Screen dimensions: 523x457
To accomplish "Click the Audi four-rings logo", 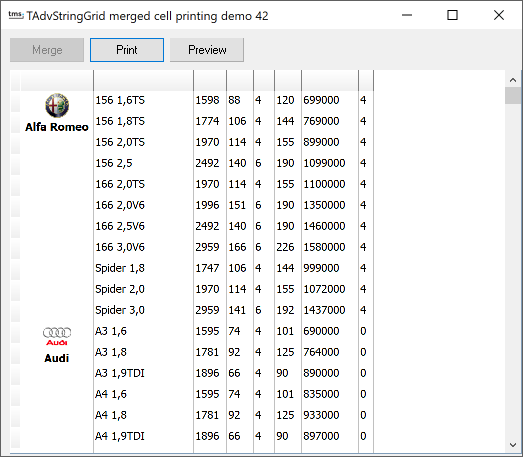I will tap(57, 333).
